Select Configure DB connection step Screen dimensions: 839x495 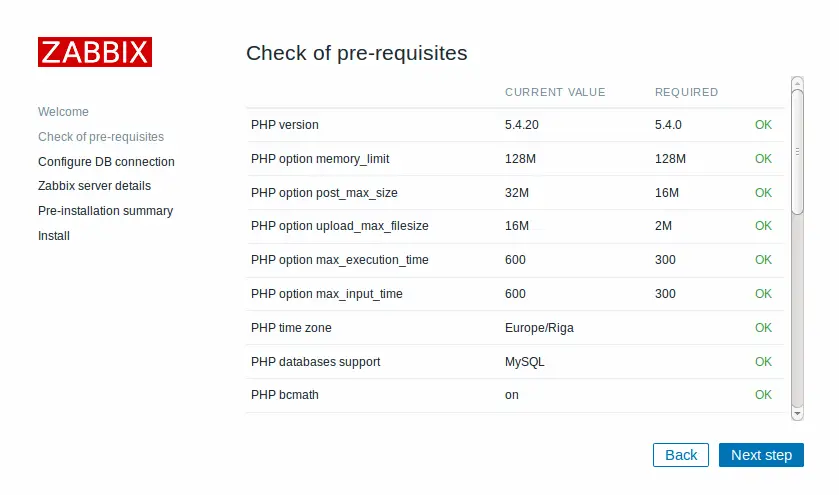point(106,162)
